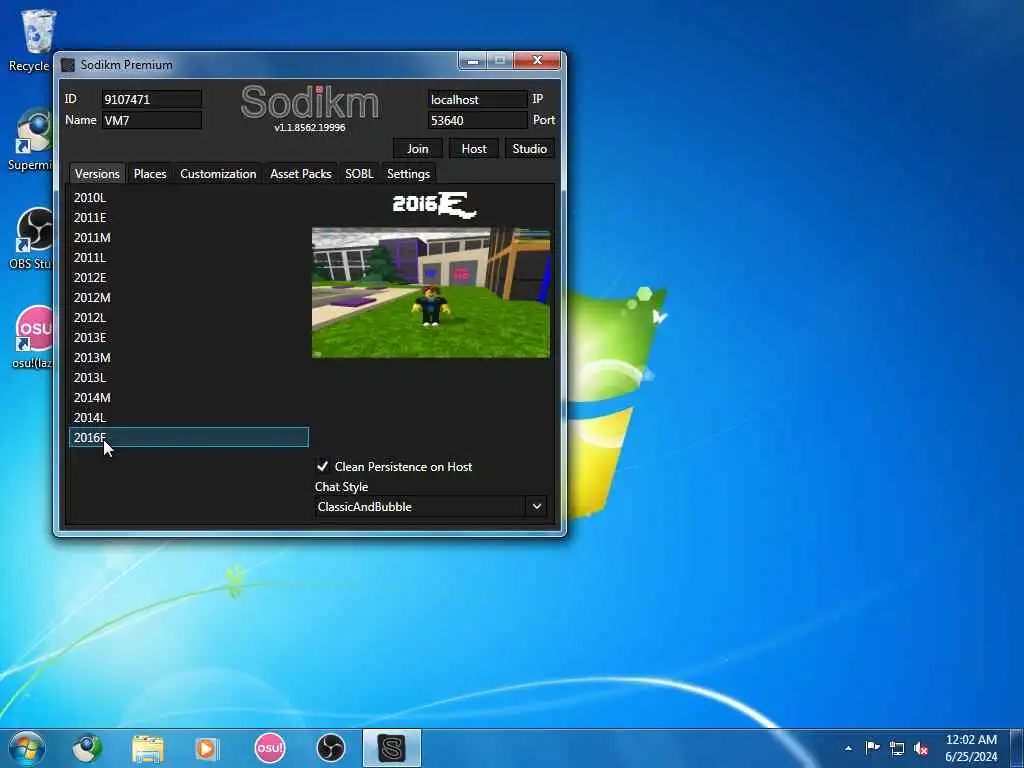Switch to the Customization tab
The width and height of the screenshot is (1024, 768).
pyautogui.click(x=218, y=174)
